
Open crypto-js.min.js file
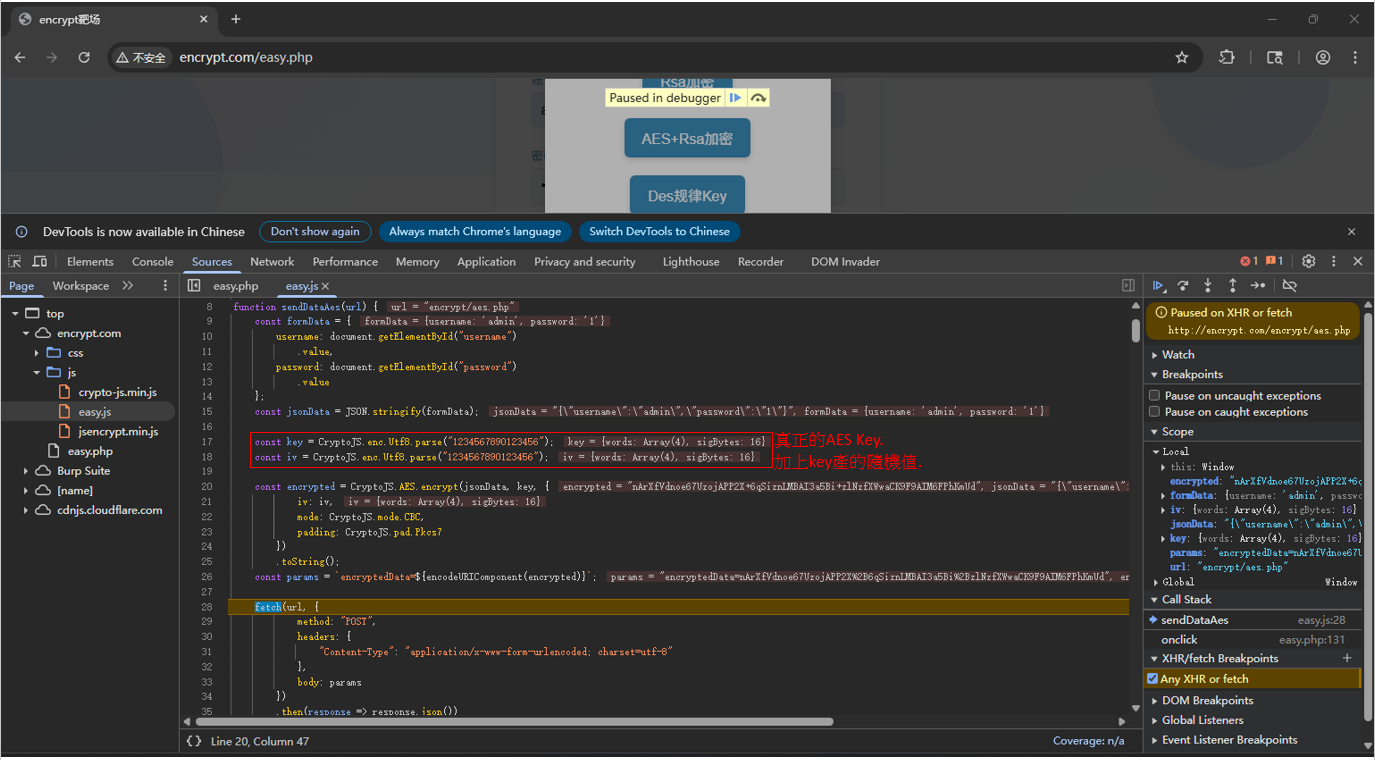pos(117,392)
